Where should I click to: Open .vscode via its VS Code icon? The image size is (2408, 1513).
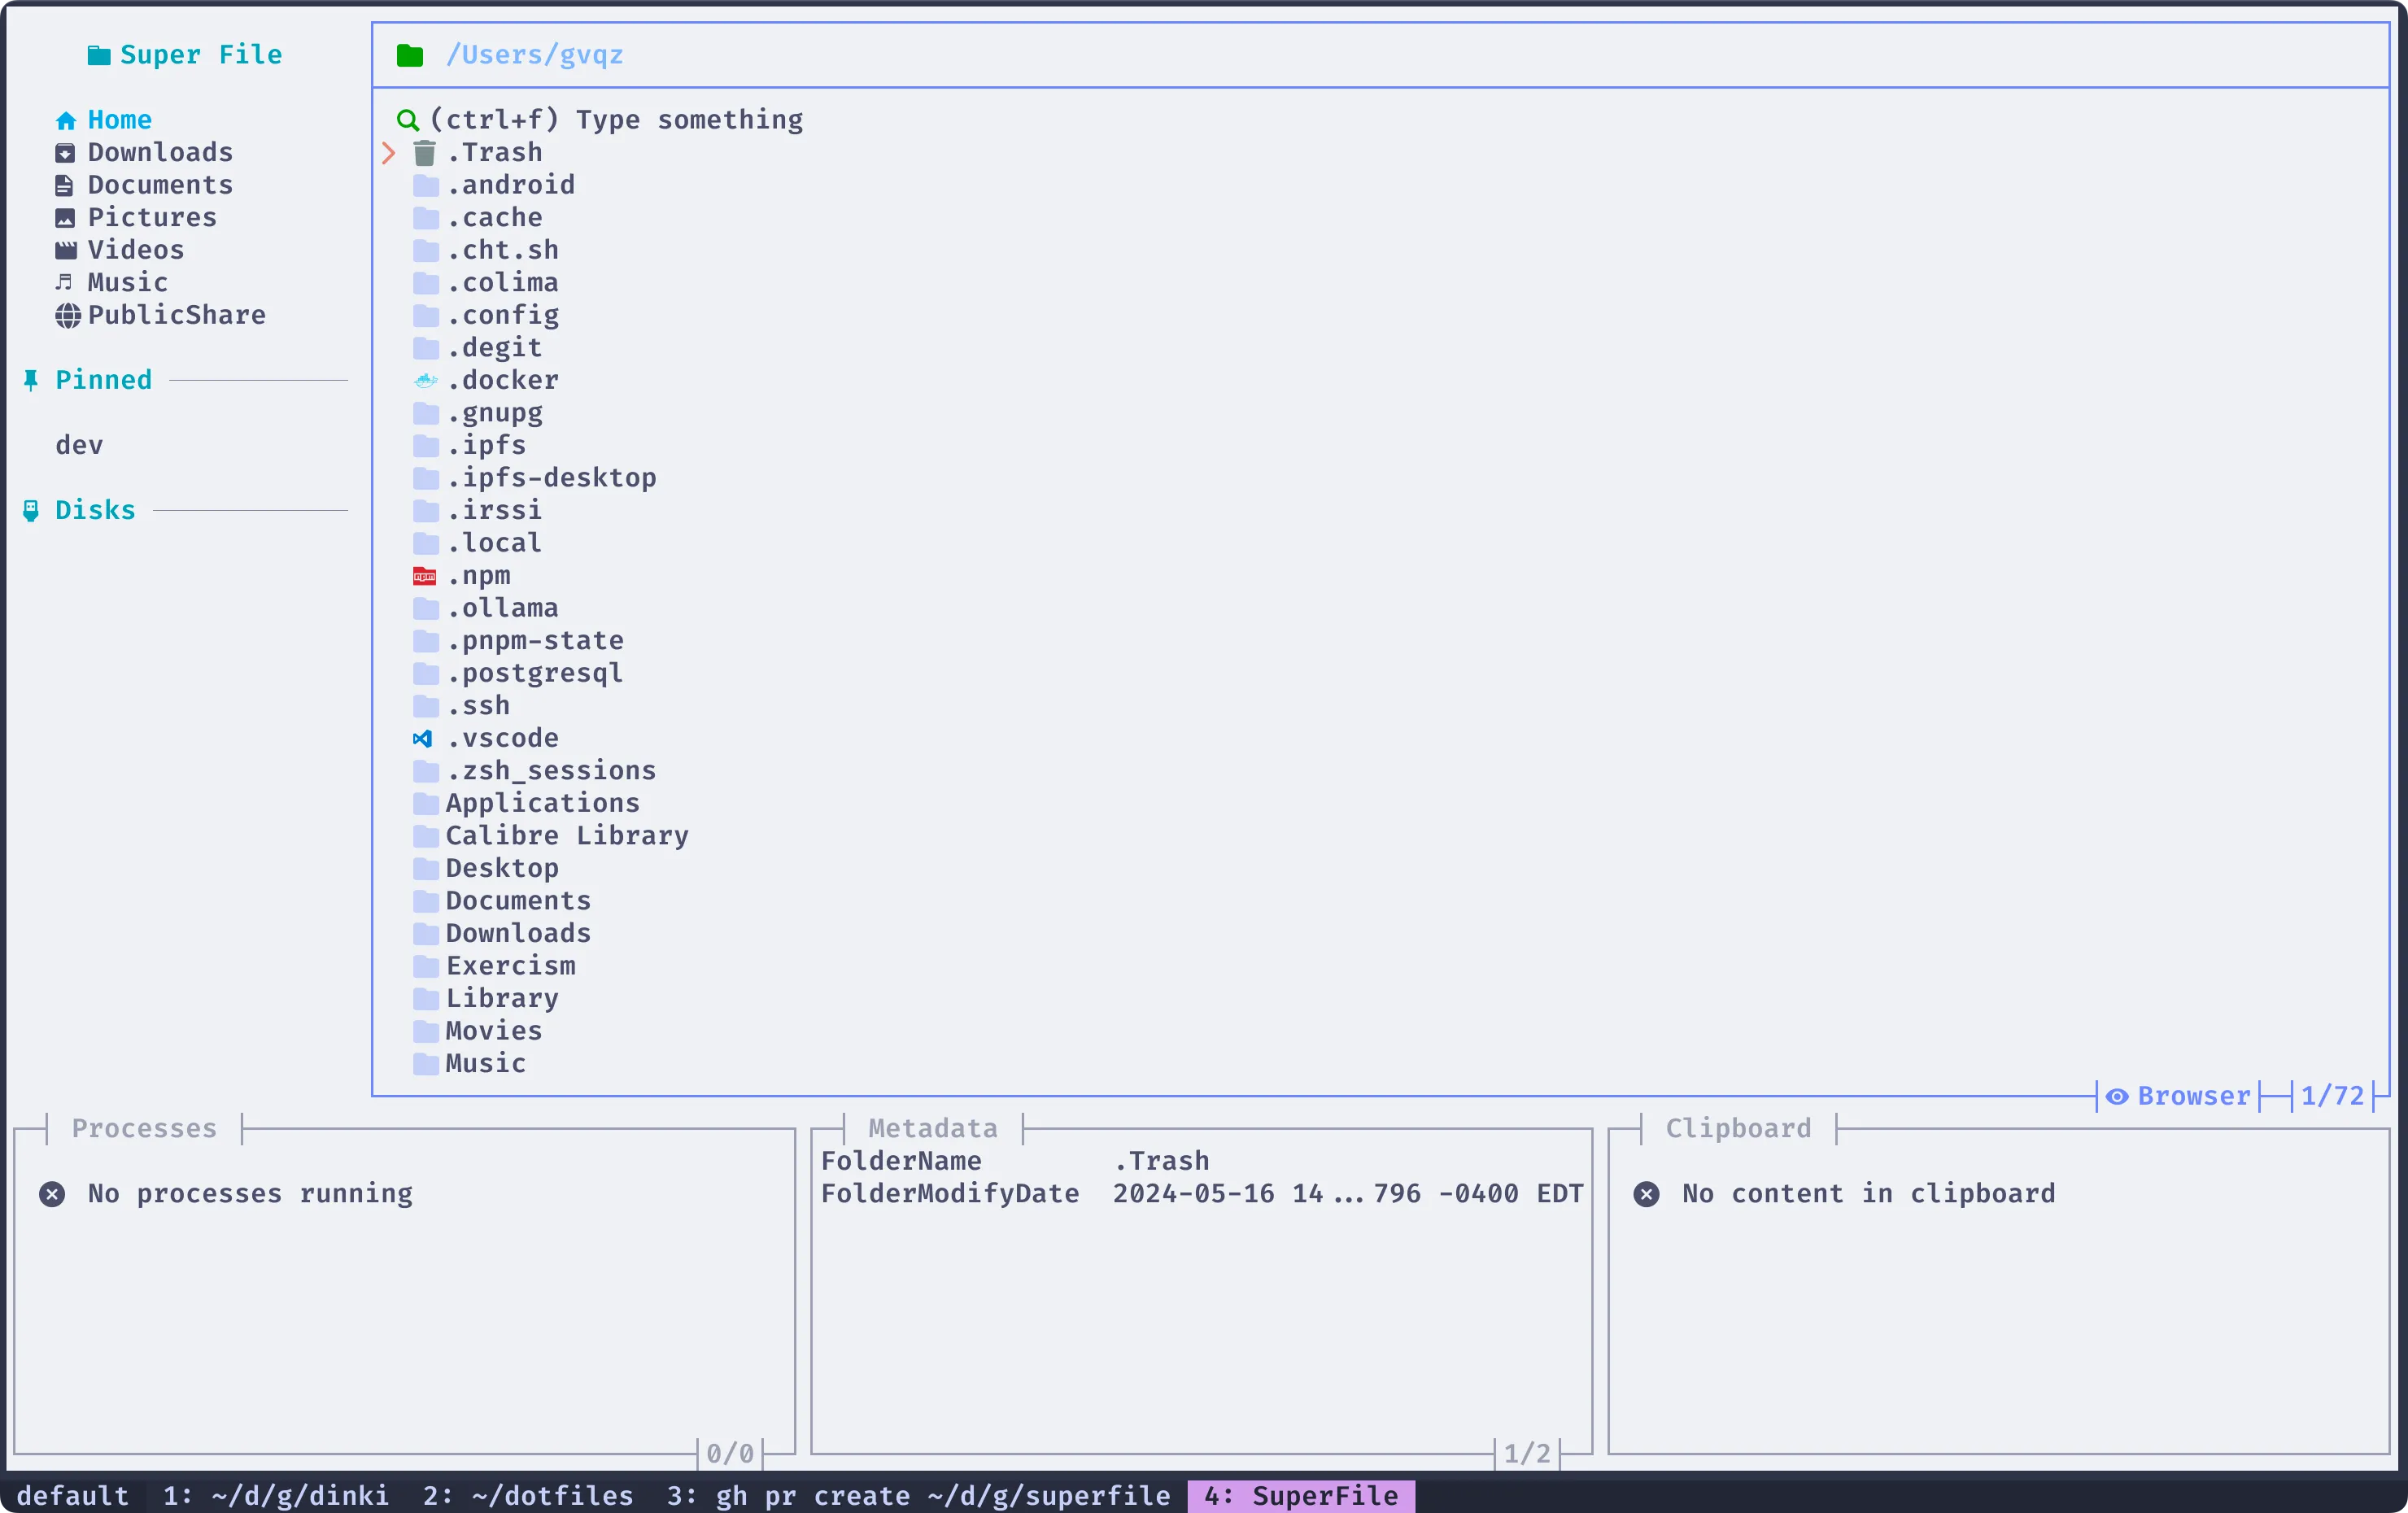(x=424, y=738)
